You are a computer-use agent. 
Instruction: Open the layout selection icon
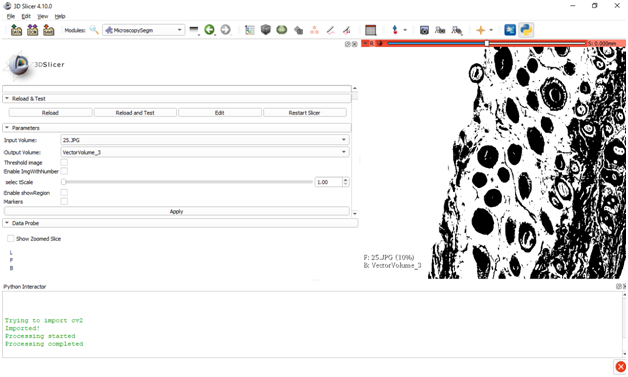point(371,30)
